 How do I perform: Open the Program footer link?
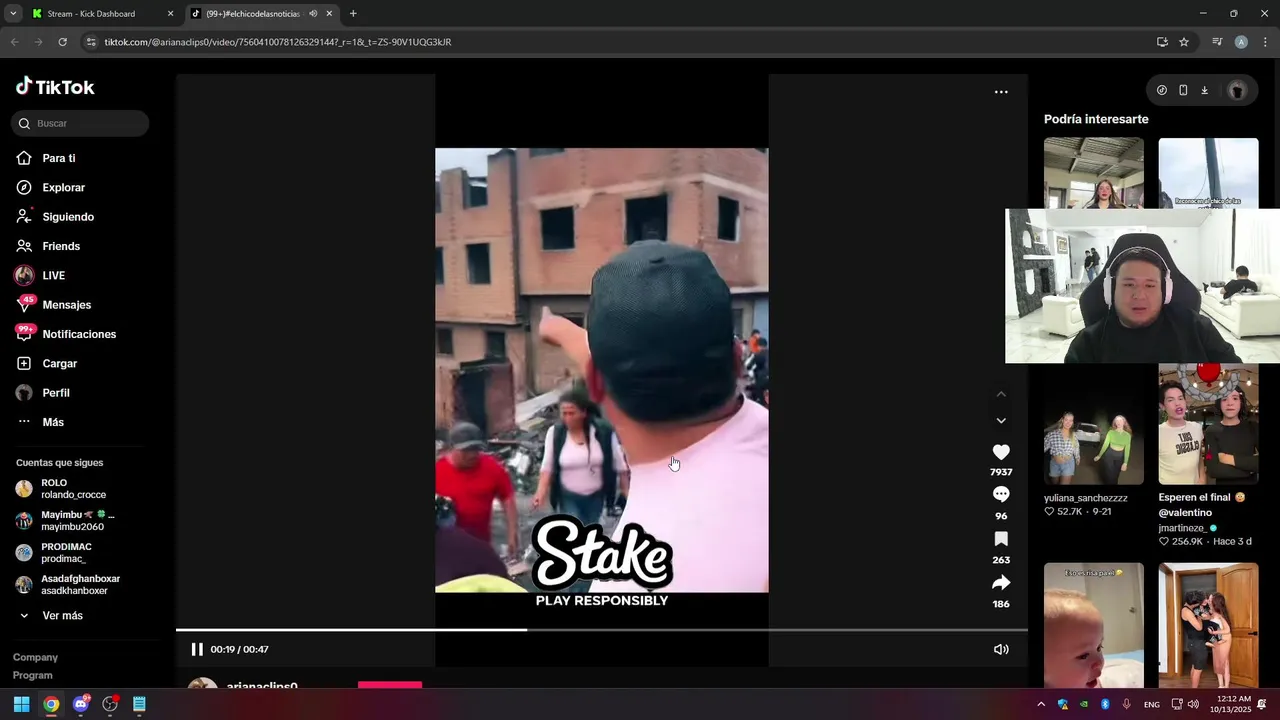coord(33,675)
